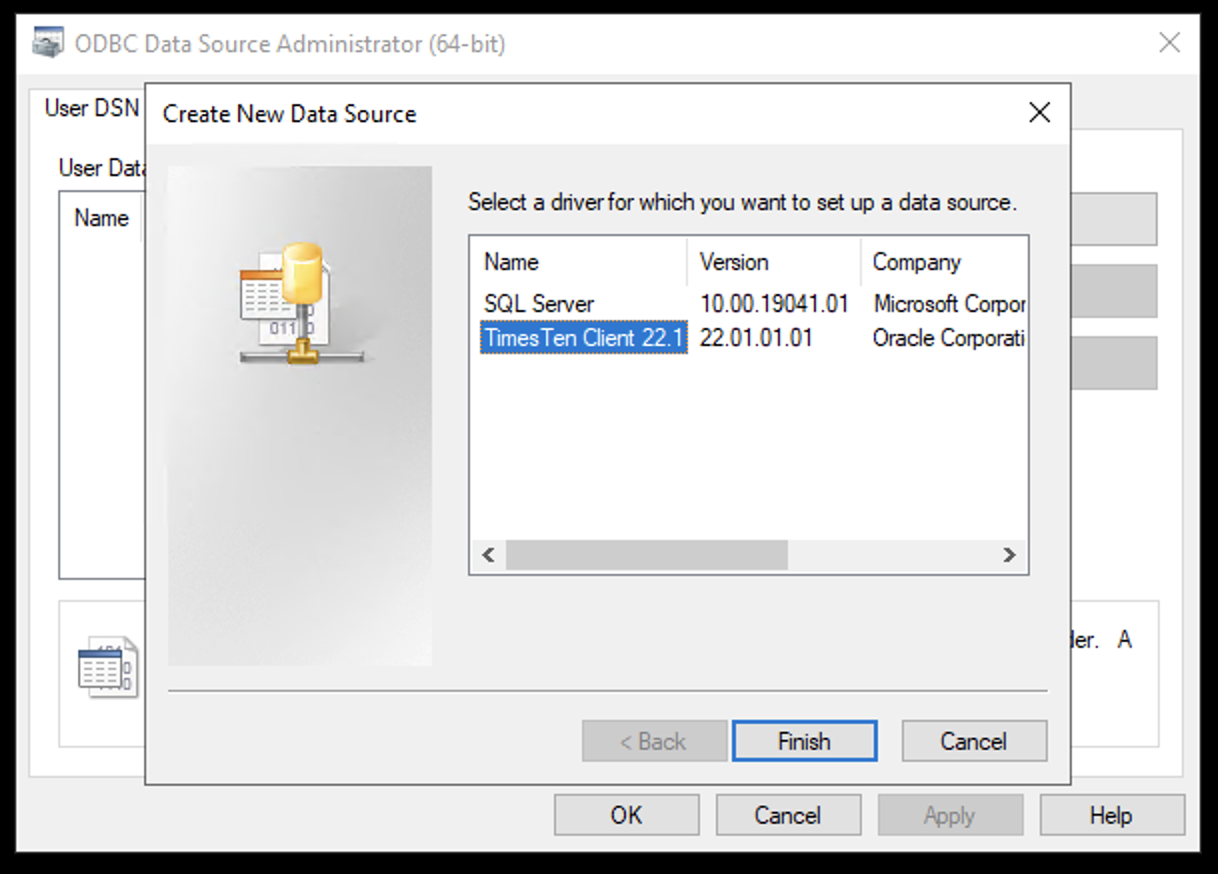Click the Apply button

click(950, 814)
